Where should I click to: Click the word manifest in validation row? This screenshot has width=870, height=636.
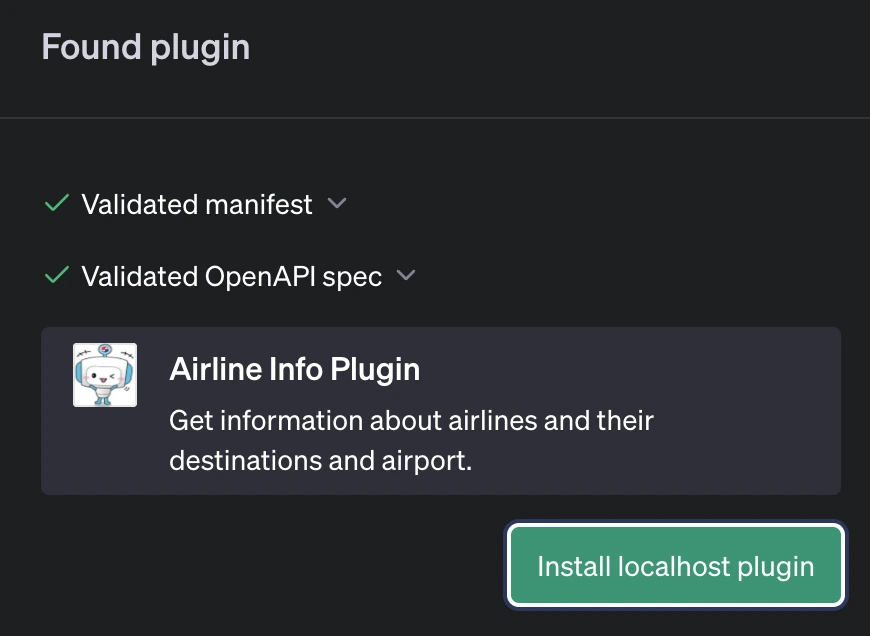[x=259, y=205]
